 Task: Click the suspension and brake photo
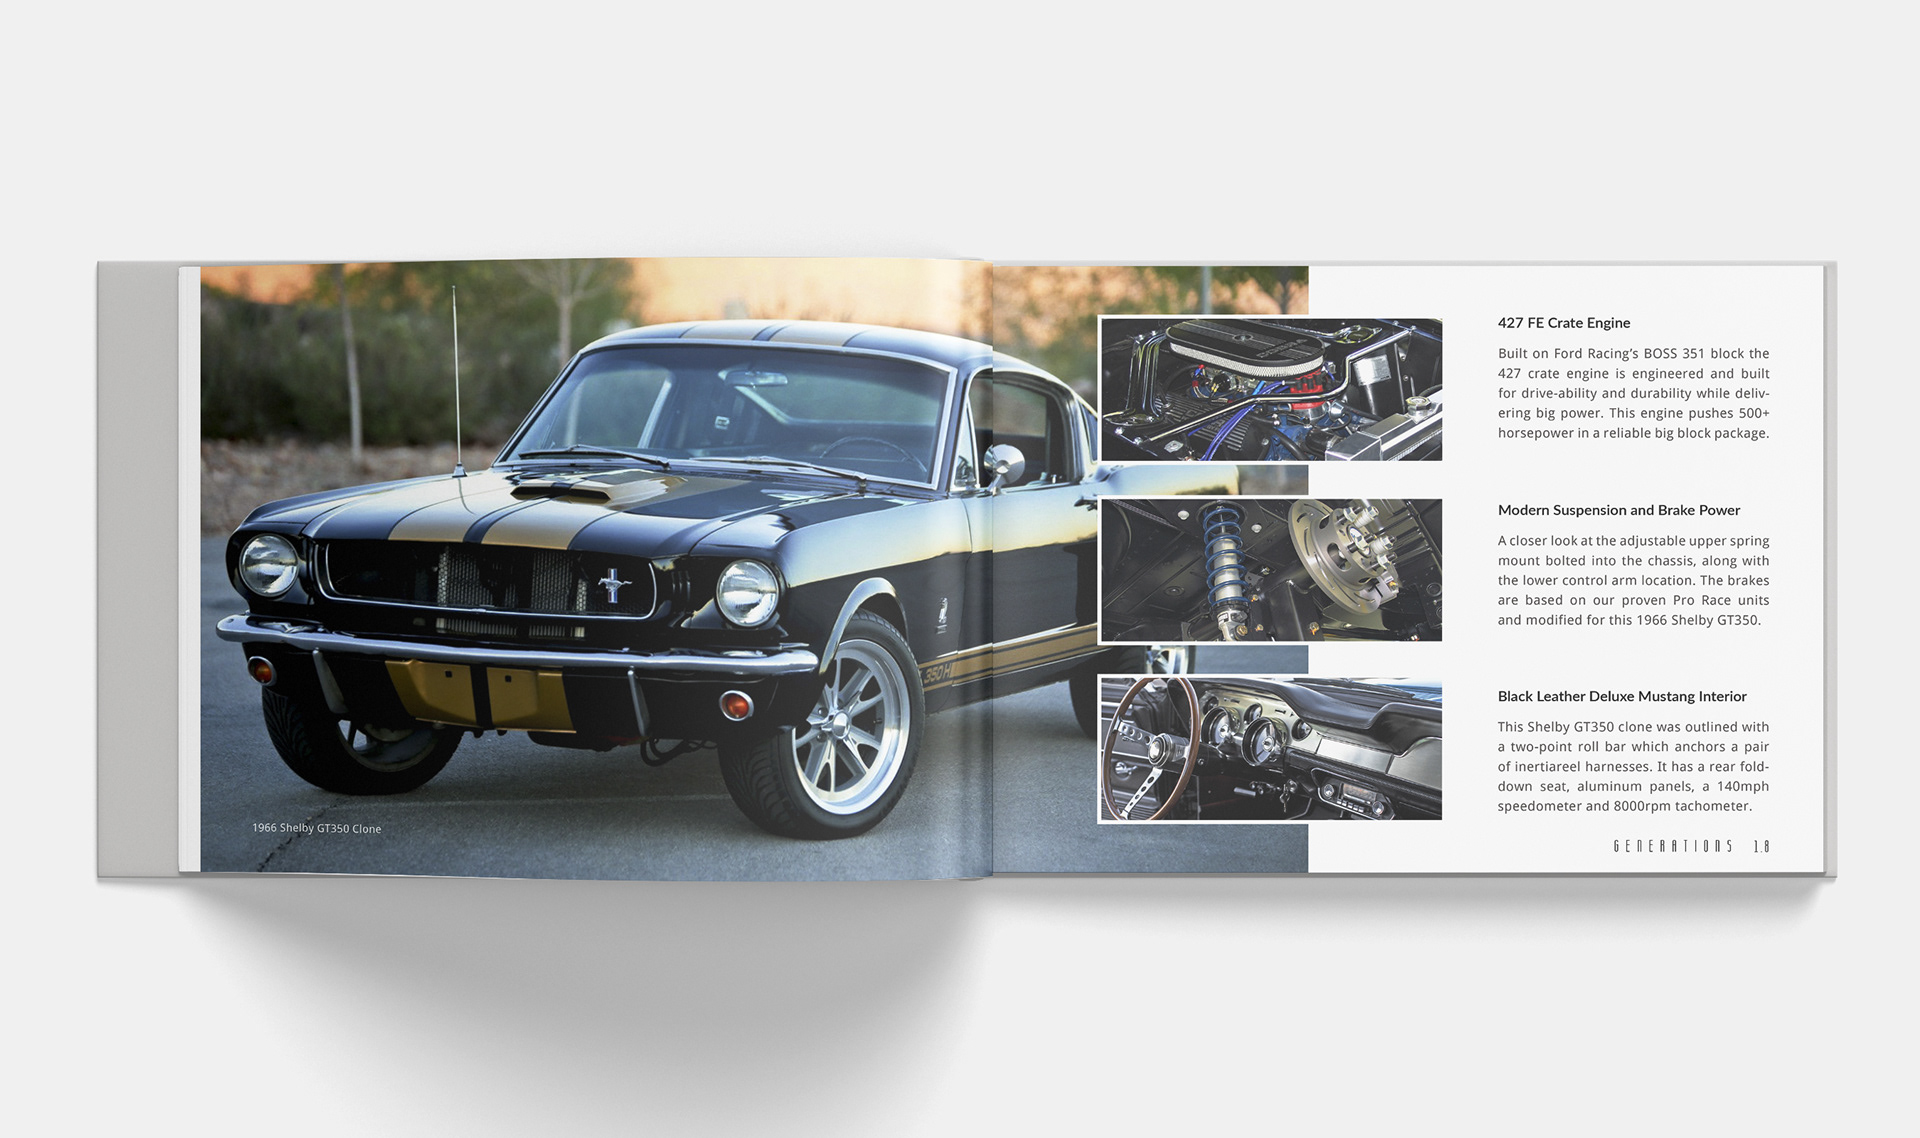[1270, 570]
